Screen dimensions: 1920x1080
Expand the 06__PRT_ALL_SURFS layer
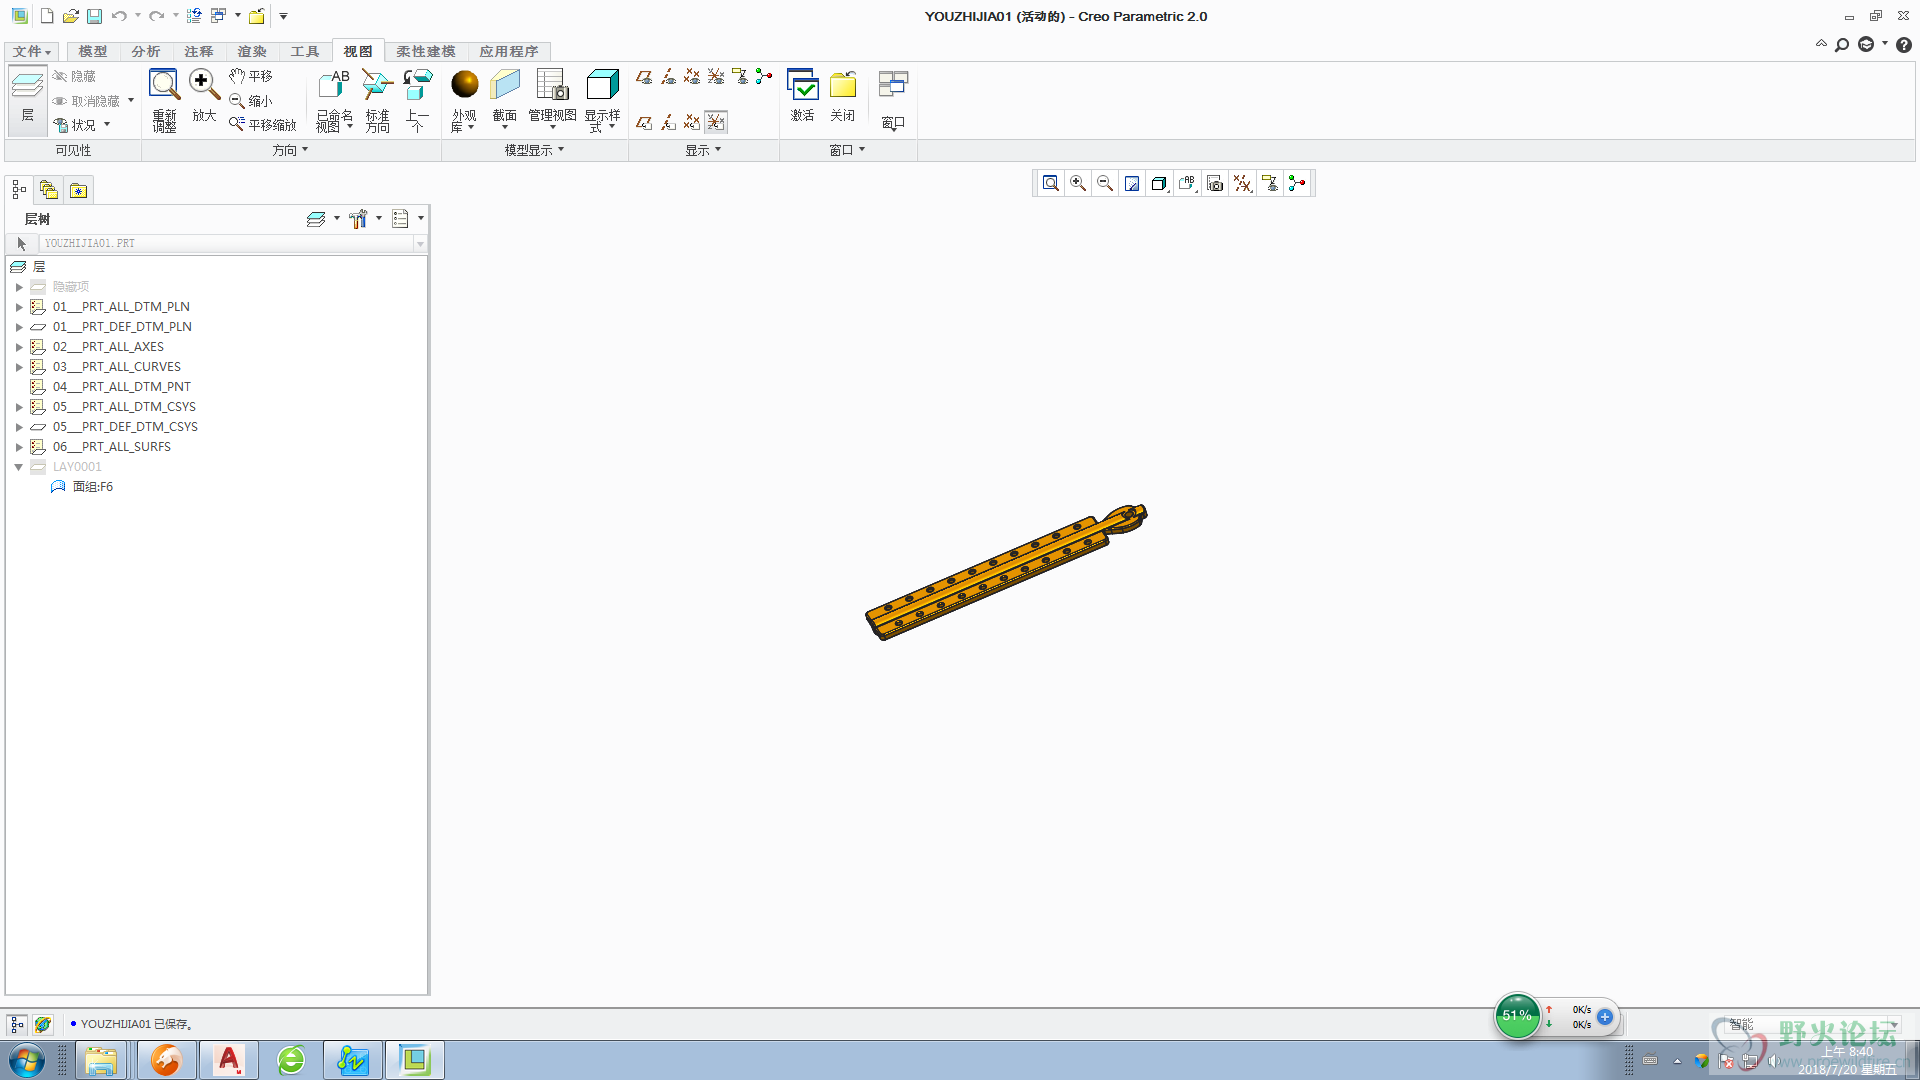coord(19,447)
